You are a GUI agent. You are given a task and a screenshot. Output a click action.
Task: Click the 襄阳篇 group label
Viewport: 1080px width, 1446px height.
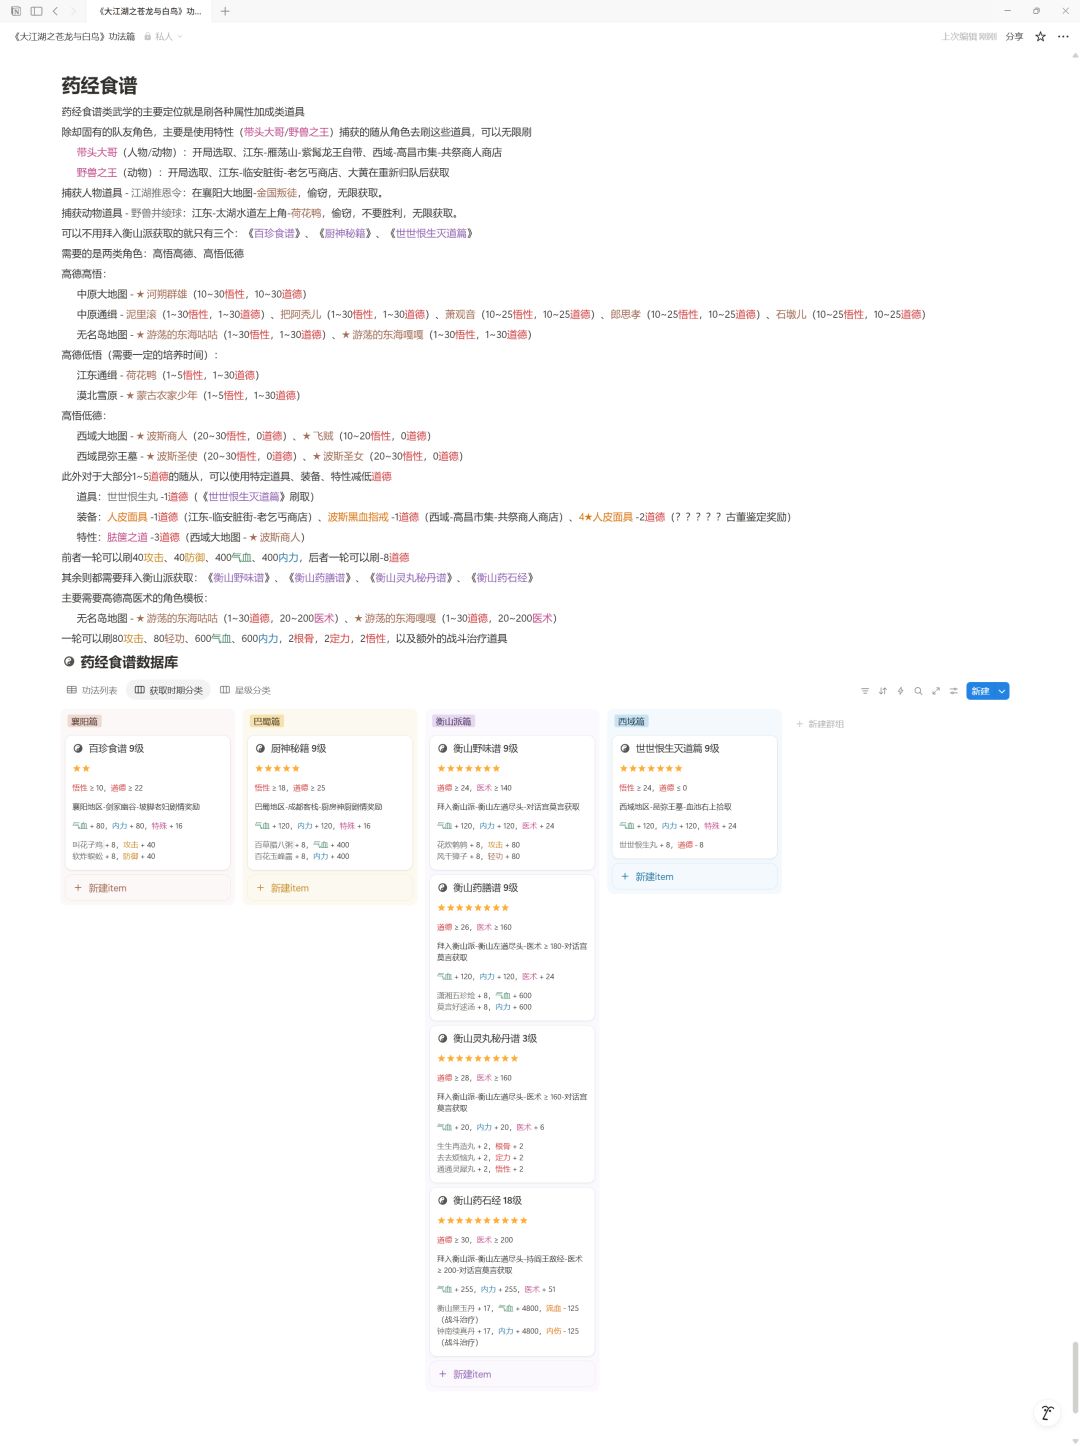(x=84, y=721)
